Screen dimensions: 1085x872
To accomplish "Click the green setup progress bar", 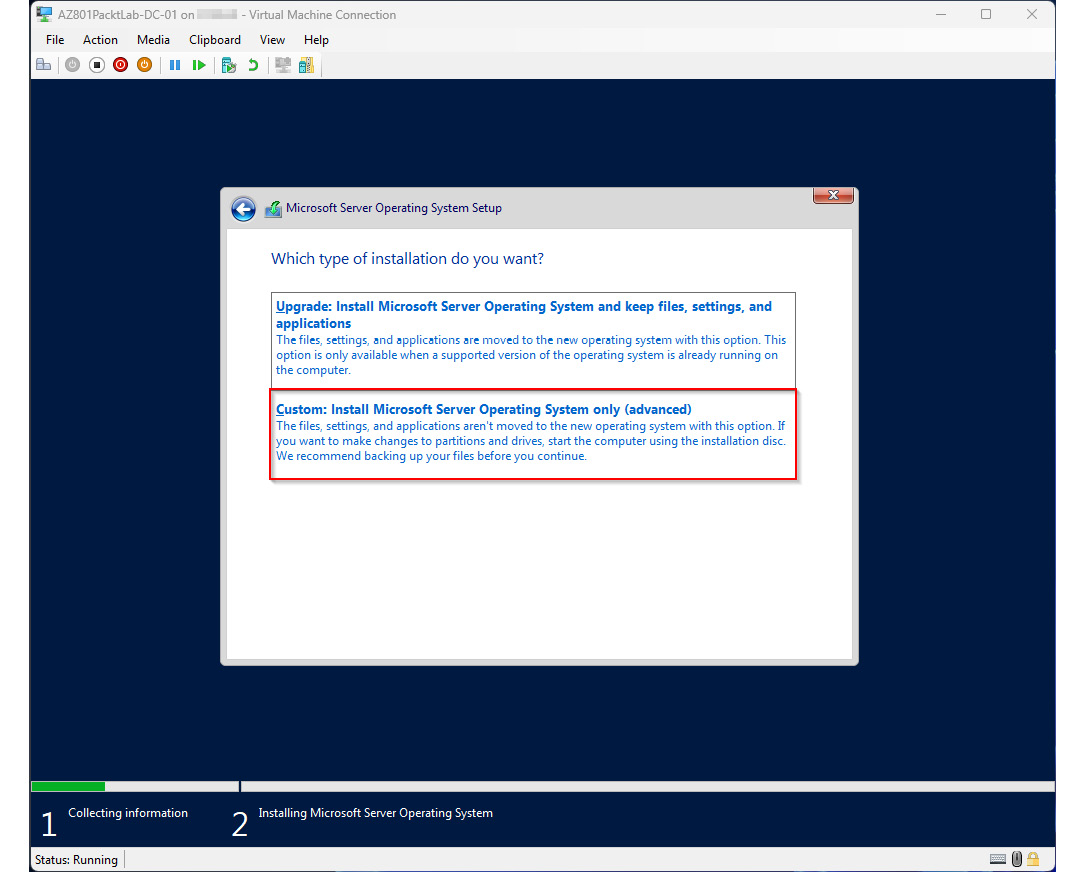I will click(x=68, y=786).
